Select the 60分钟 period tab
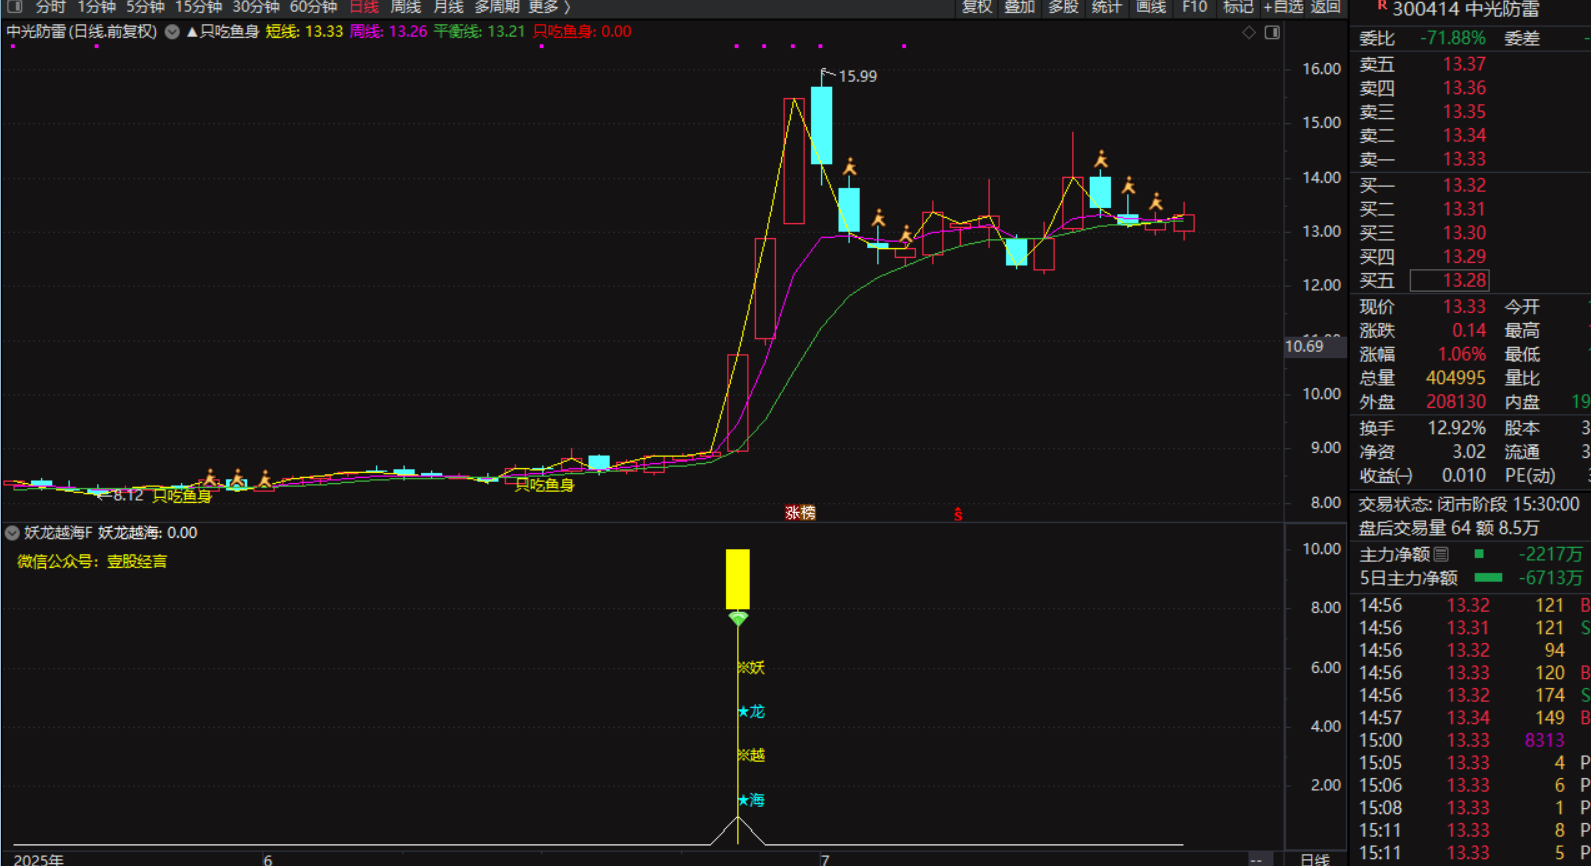Screen dimensions: 1591x866 [x=313, y=7]
